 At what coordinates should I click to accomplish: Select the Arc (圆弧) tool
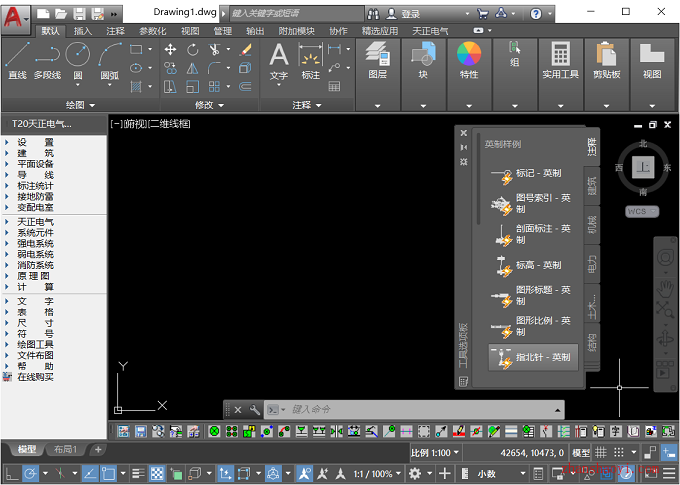click(x=109, y=60)
